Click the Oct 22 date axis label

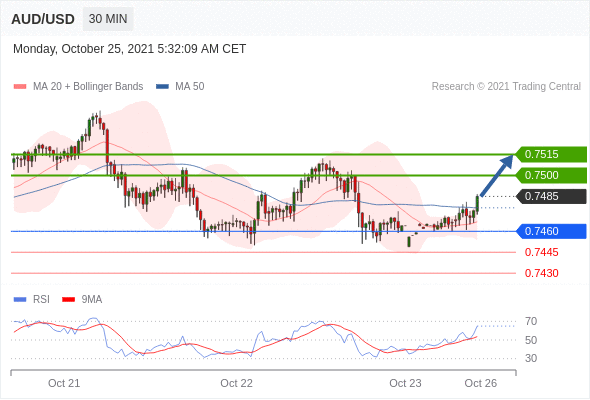tap(236, 383)
